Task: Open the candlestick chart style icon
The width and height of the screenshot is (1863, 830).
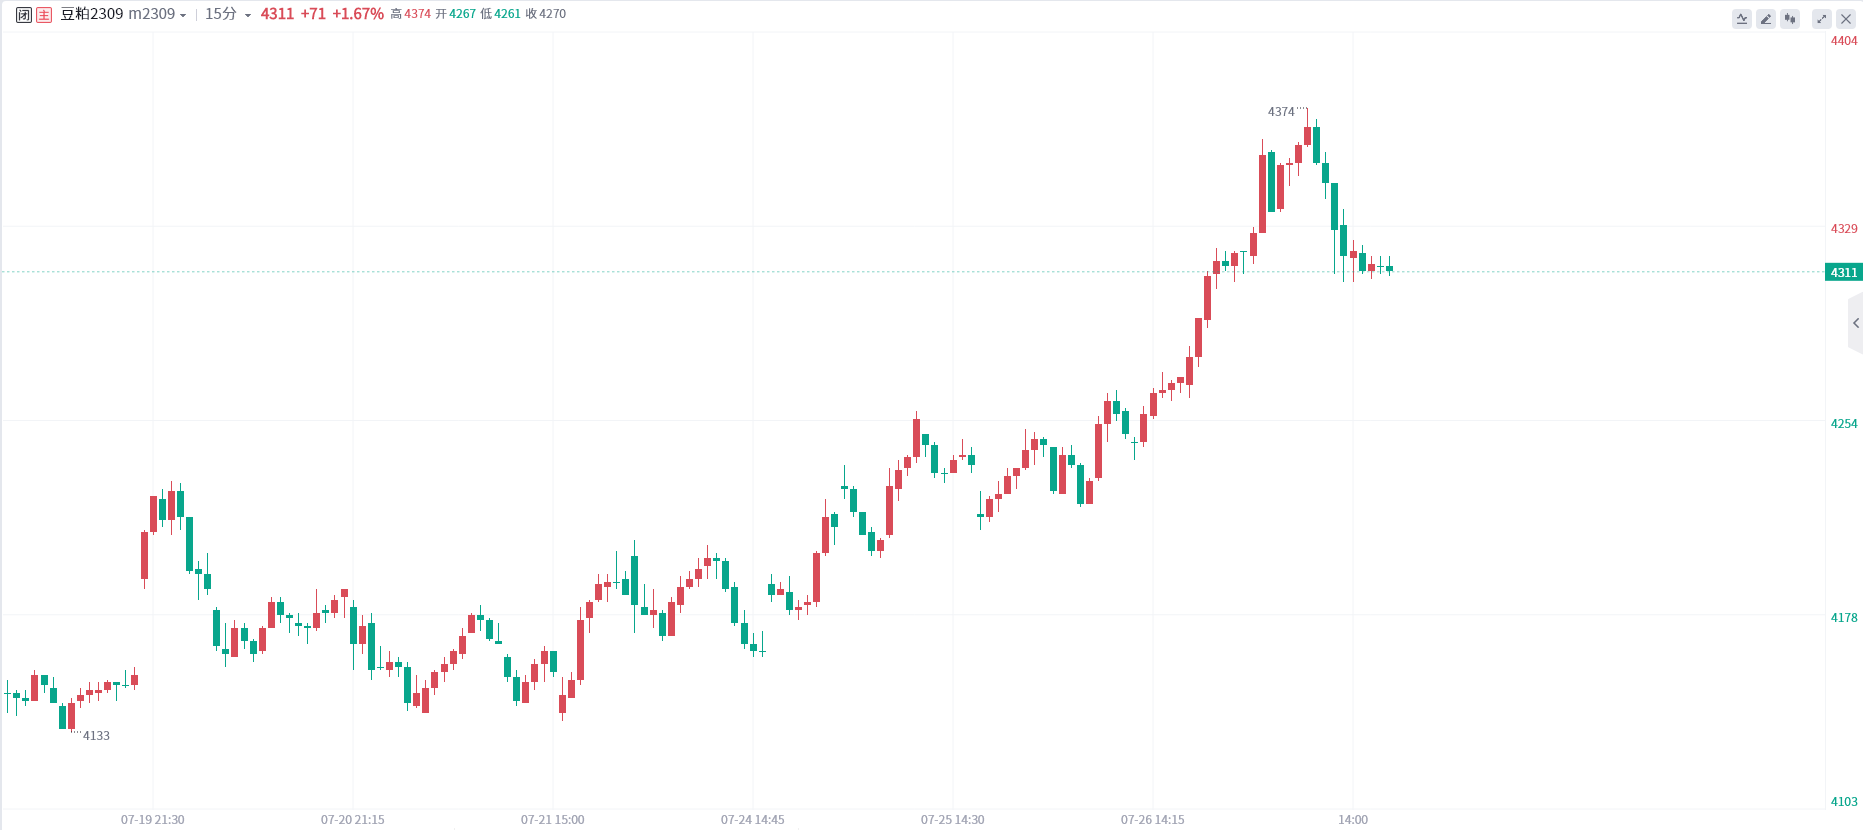Action: [1790, 19]
